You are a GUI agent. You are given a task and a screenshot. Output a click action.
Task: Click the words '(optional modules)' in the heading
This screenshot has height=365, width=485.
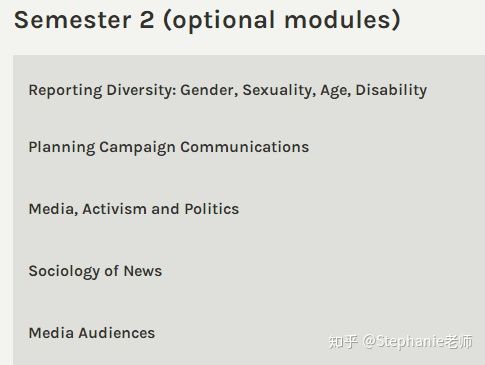click(x=282, y=20)
